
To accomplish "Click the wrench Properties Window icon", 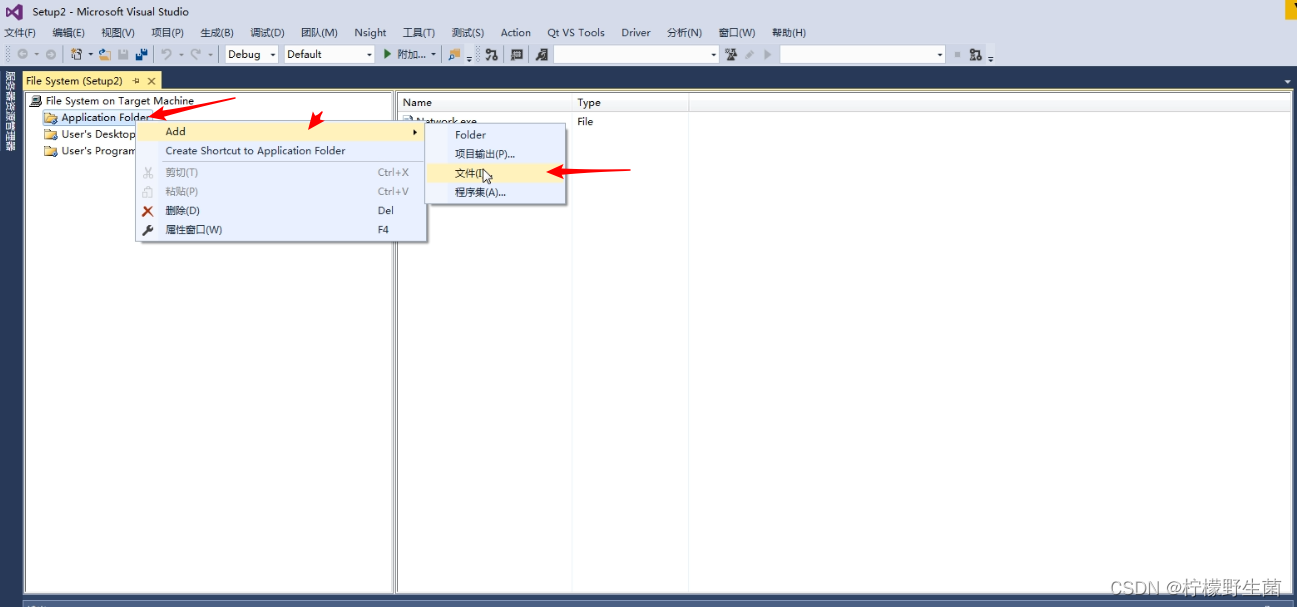I will click(x=148, y=230).
